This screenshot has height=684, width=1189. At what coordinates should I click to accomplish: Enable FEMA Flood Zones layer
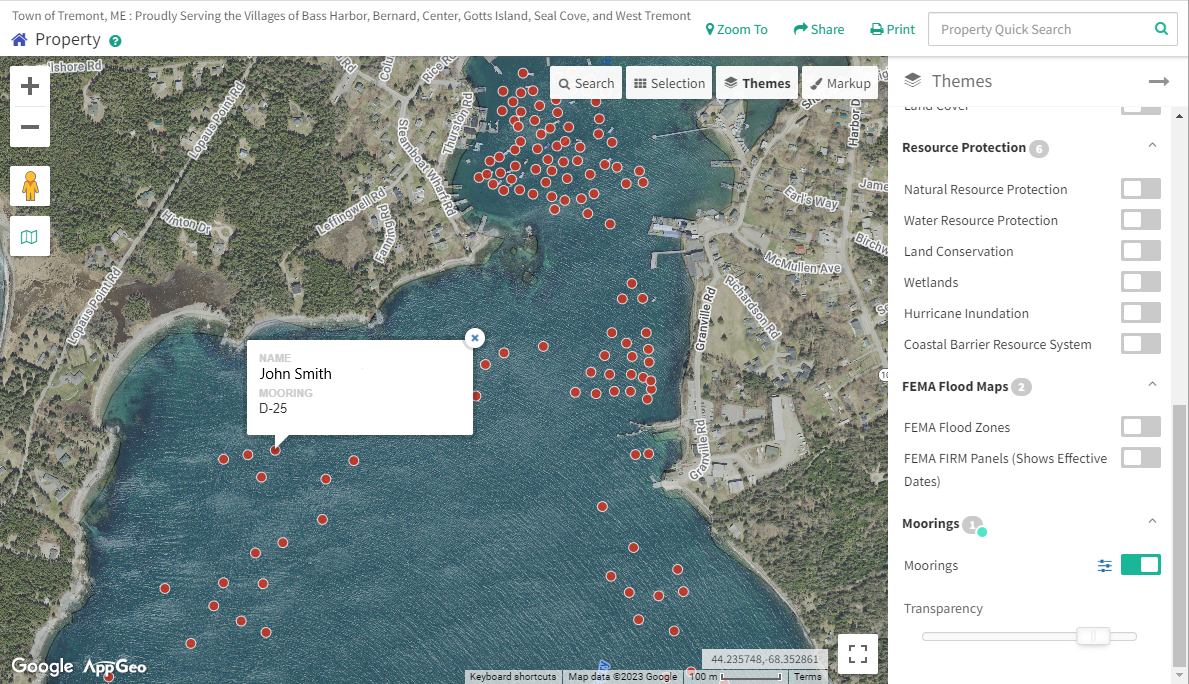[1140, 426]
